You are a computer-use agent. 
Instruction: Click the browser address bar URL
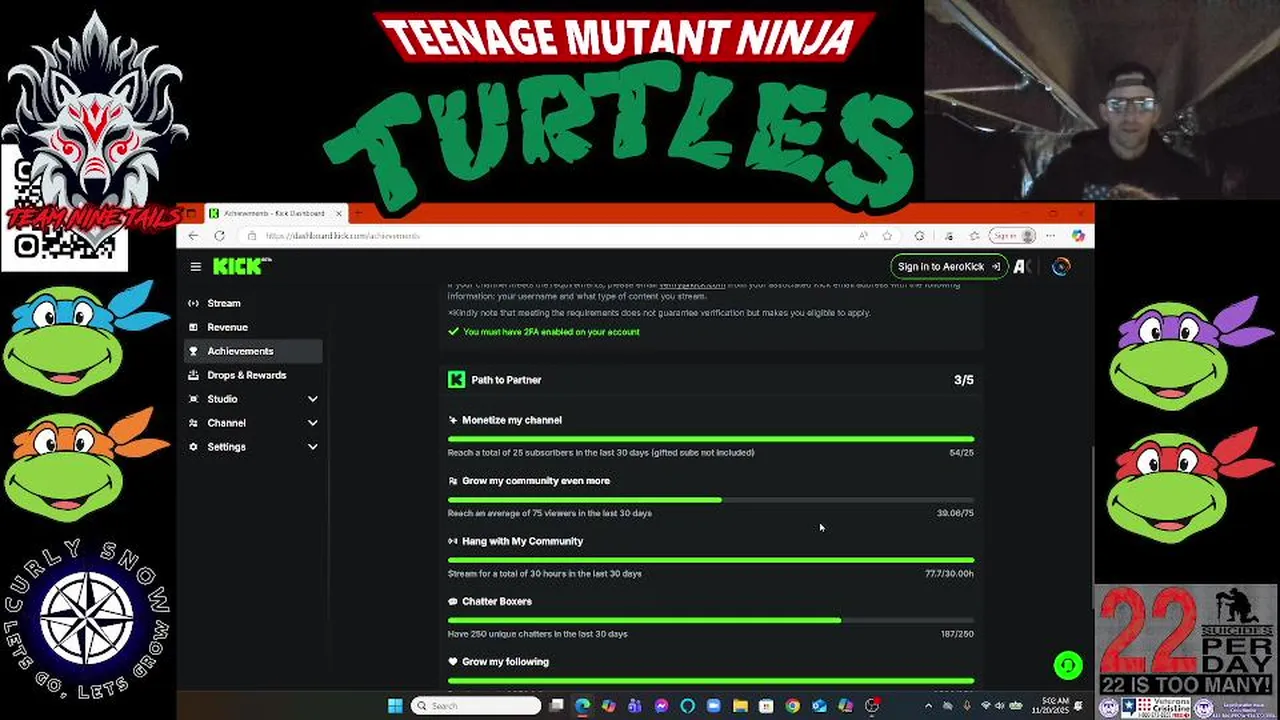click(x=343, y=236)
